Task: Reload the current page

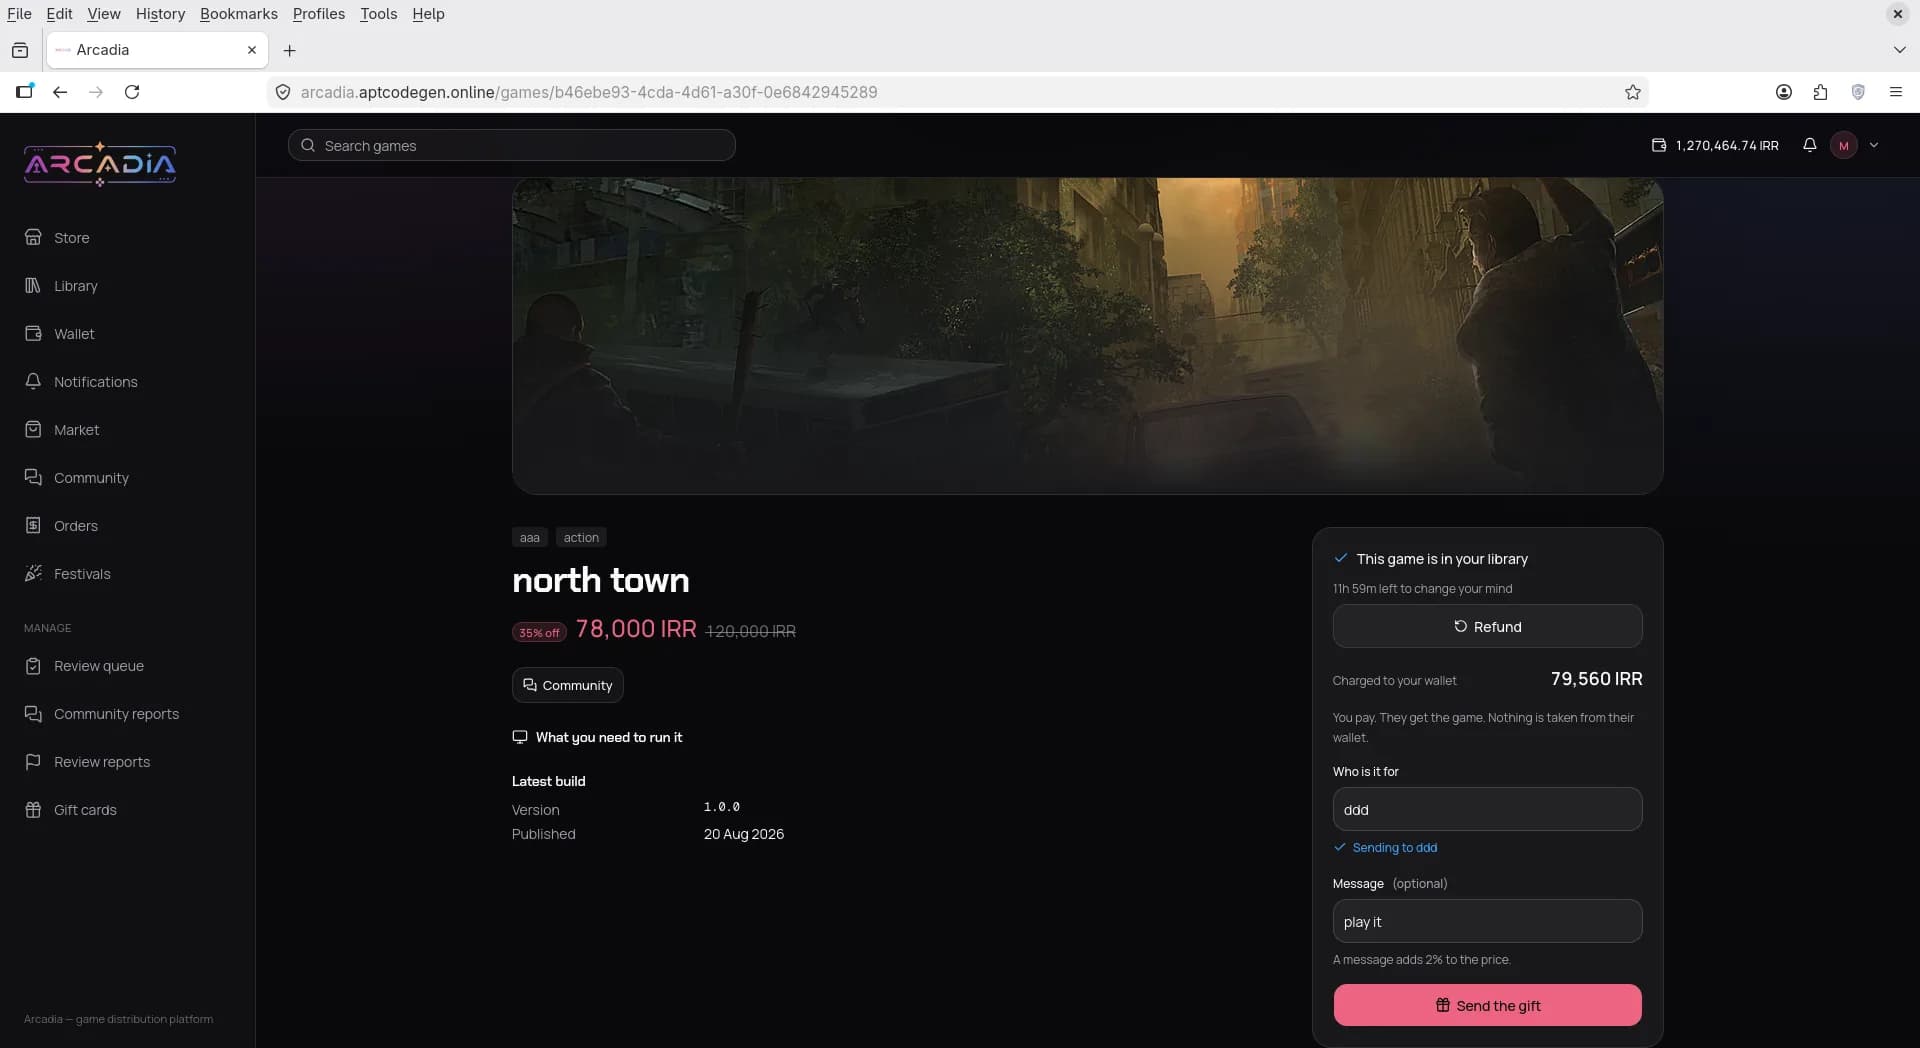Action: tap(132, 92)
